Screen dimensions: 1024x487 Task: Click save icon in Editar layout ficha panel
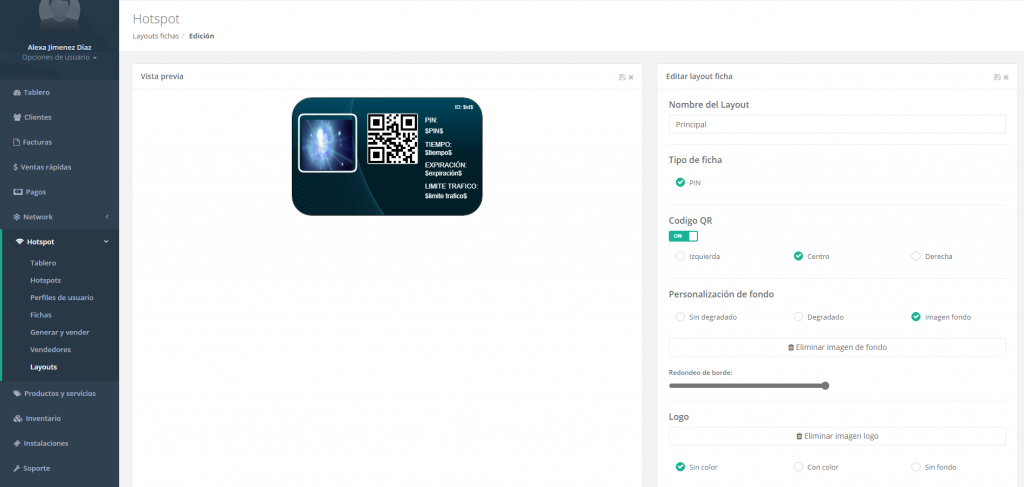[x=997, y=77]
